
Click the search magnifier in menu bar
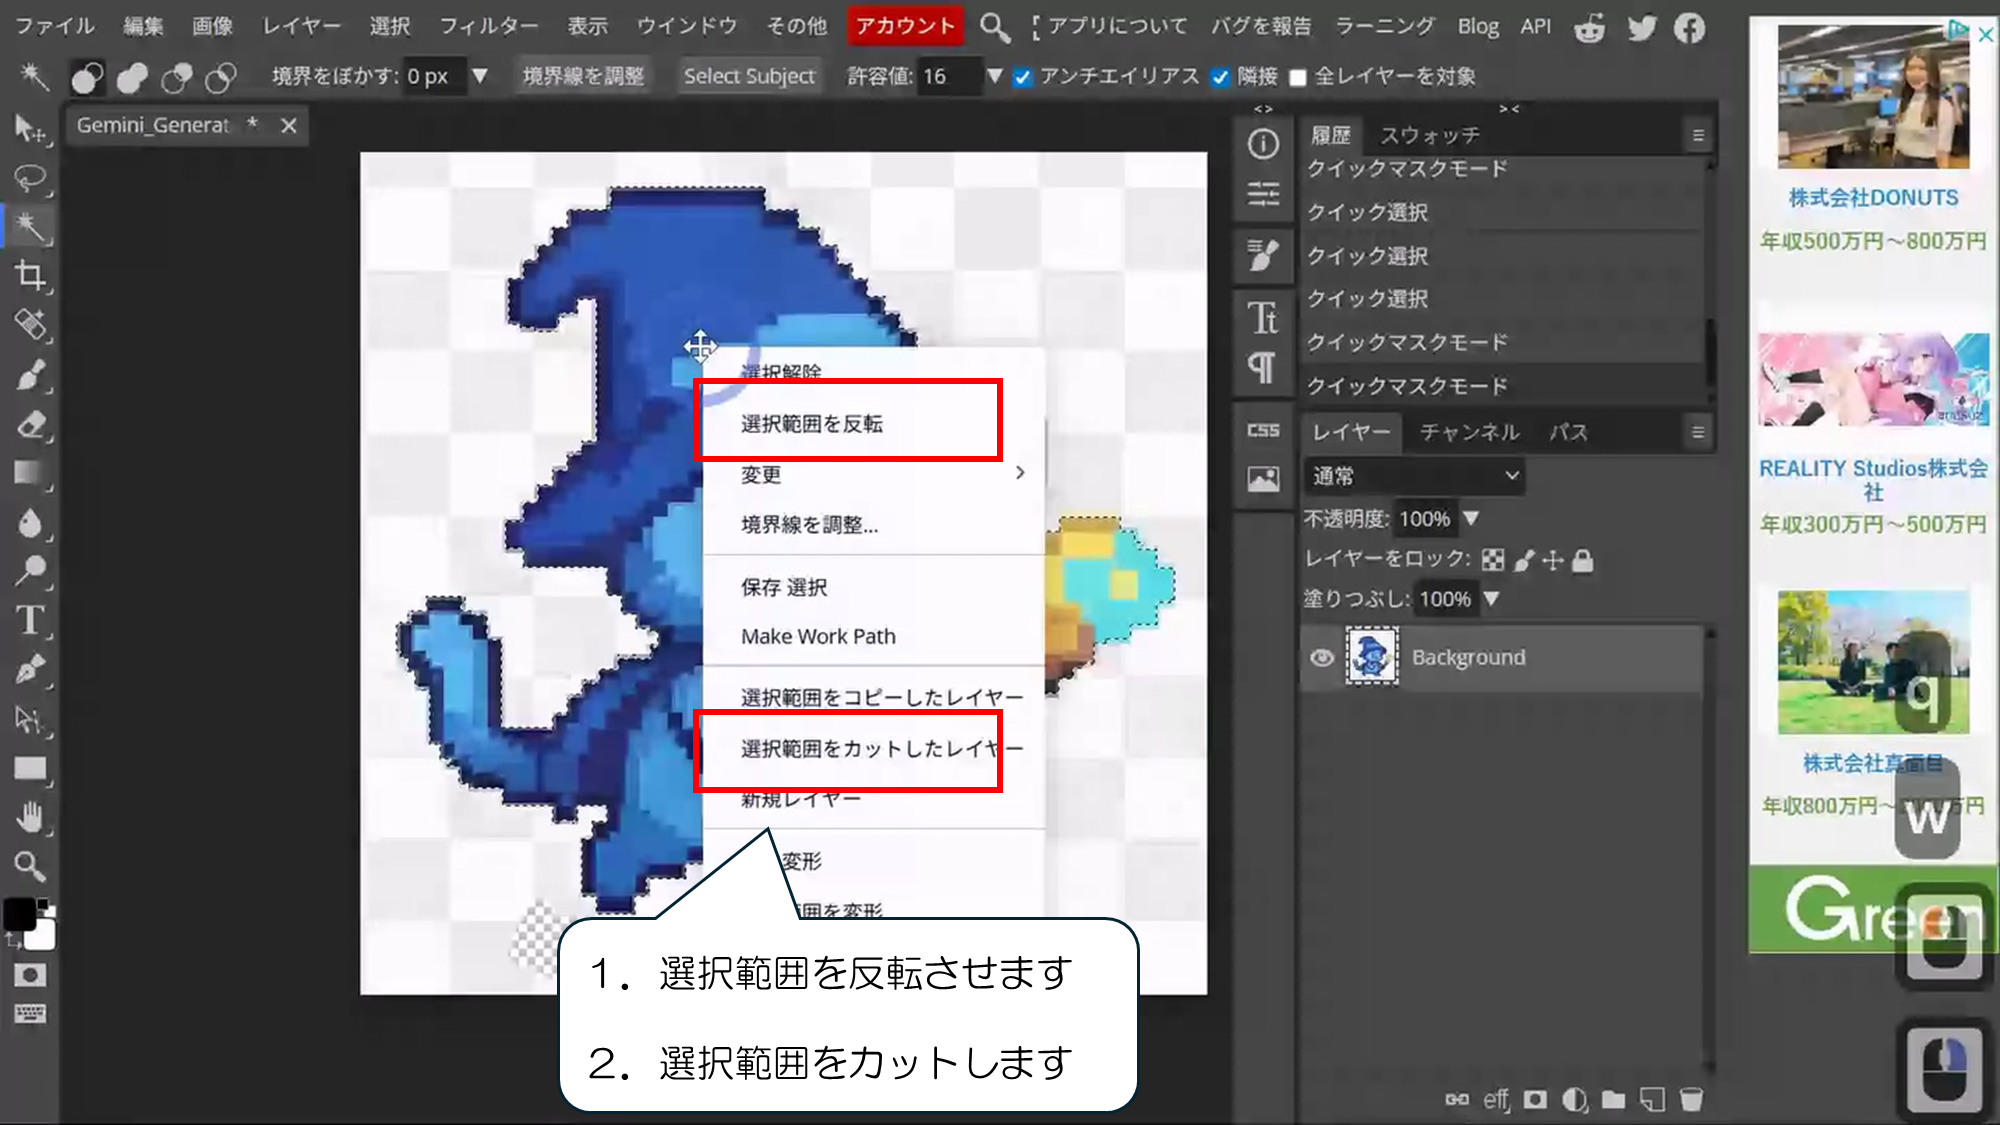[994, 27]
